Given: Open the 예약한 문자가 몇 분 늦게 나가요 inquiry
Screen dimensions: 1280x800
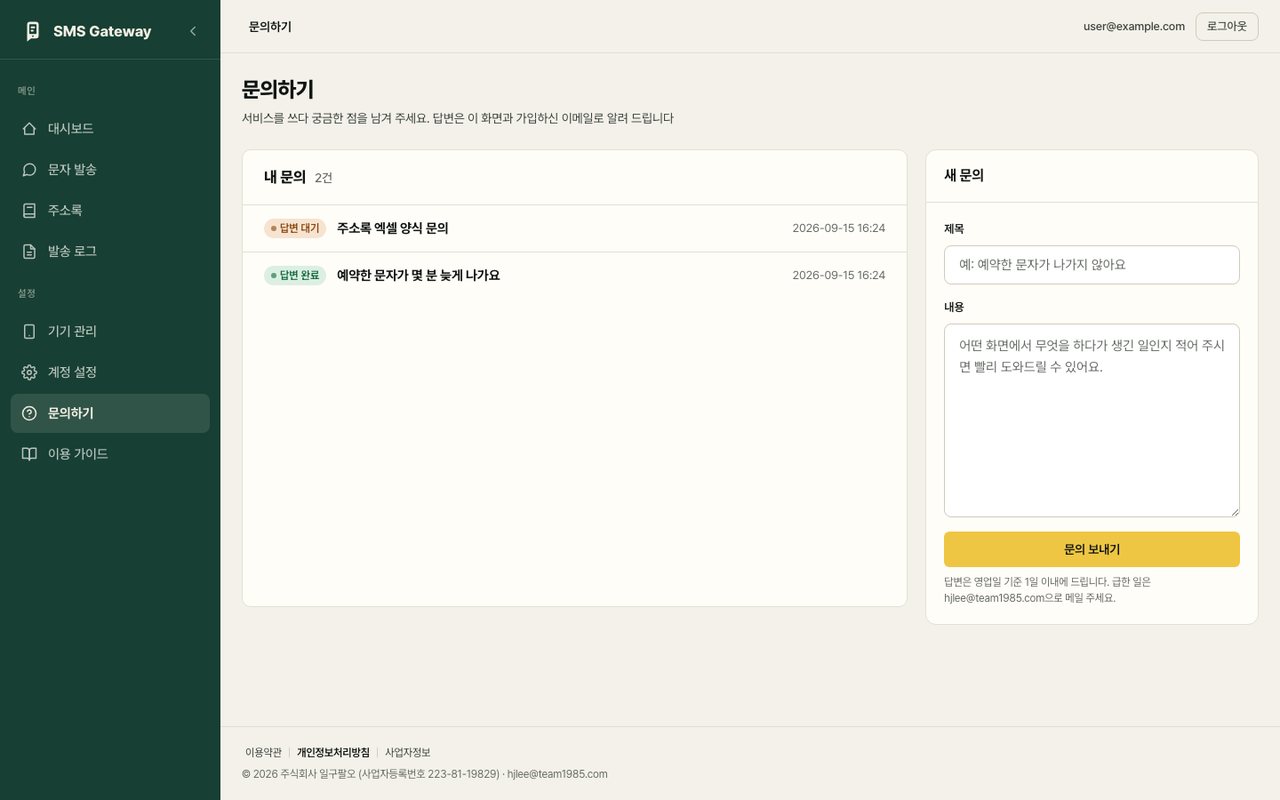Looking at the screenshot, I should (574, 275).
